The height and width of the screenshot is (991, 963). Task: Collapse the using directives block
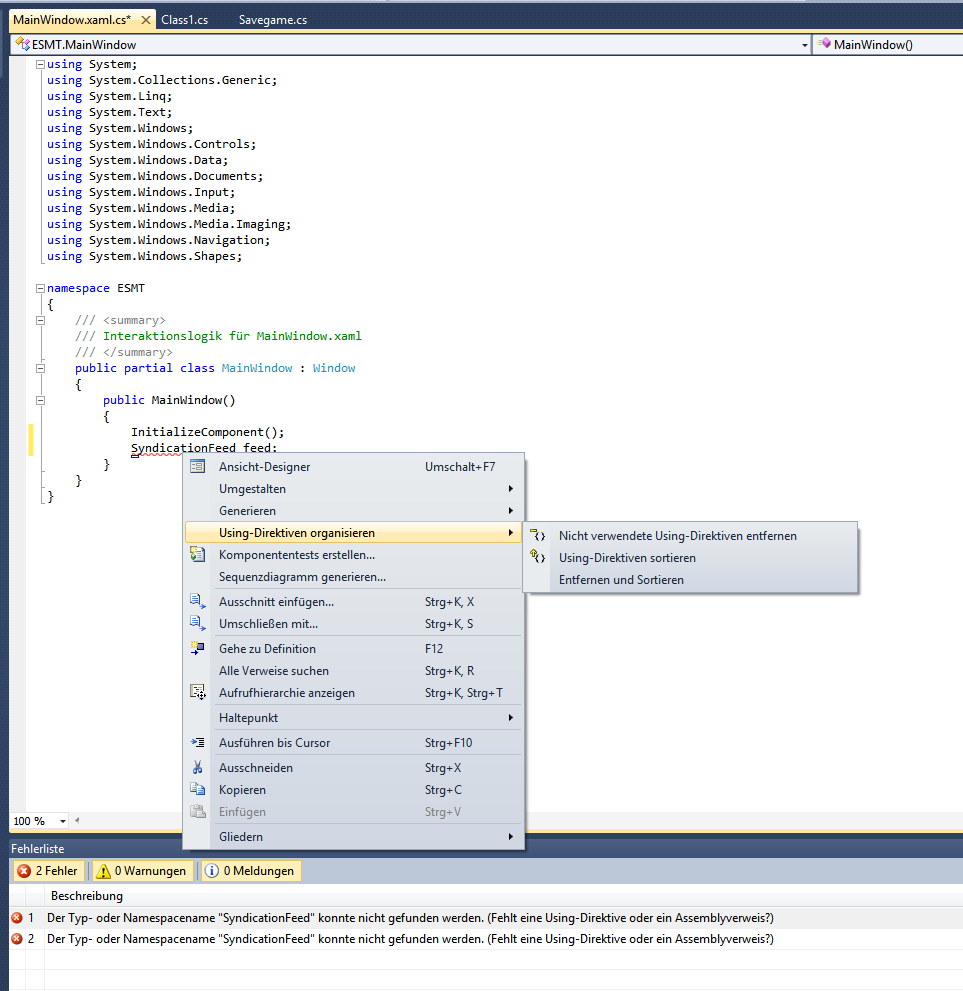tap(40, 64)
